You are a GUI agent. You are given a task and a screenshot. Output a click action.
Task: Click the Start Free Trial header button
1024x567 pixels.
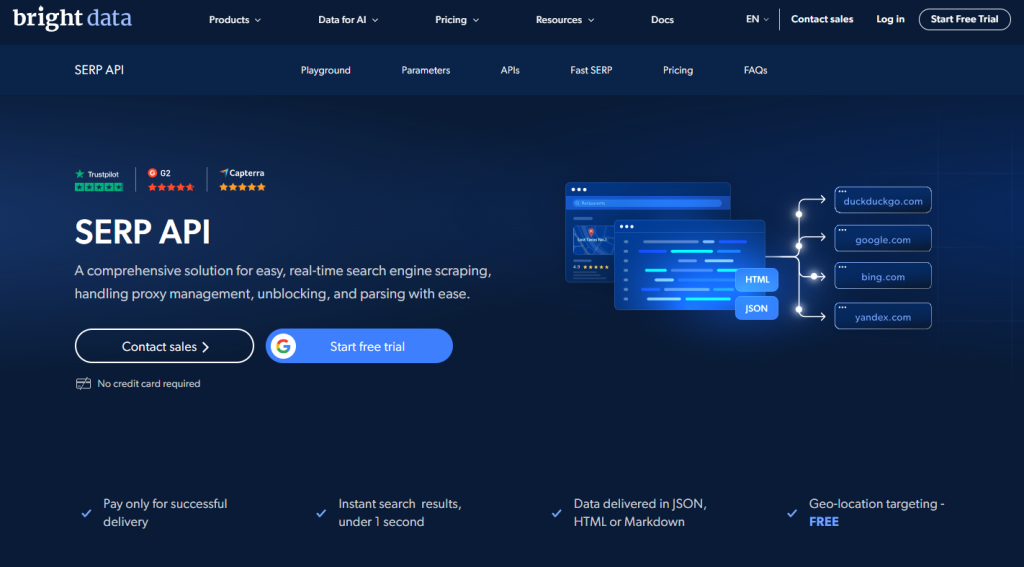tap(965, 19)
